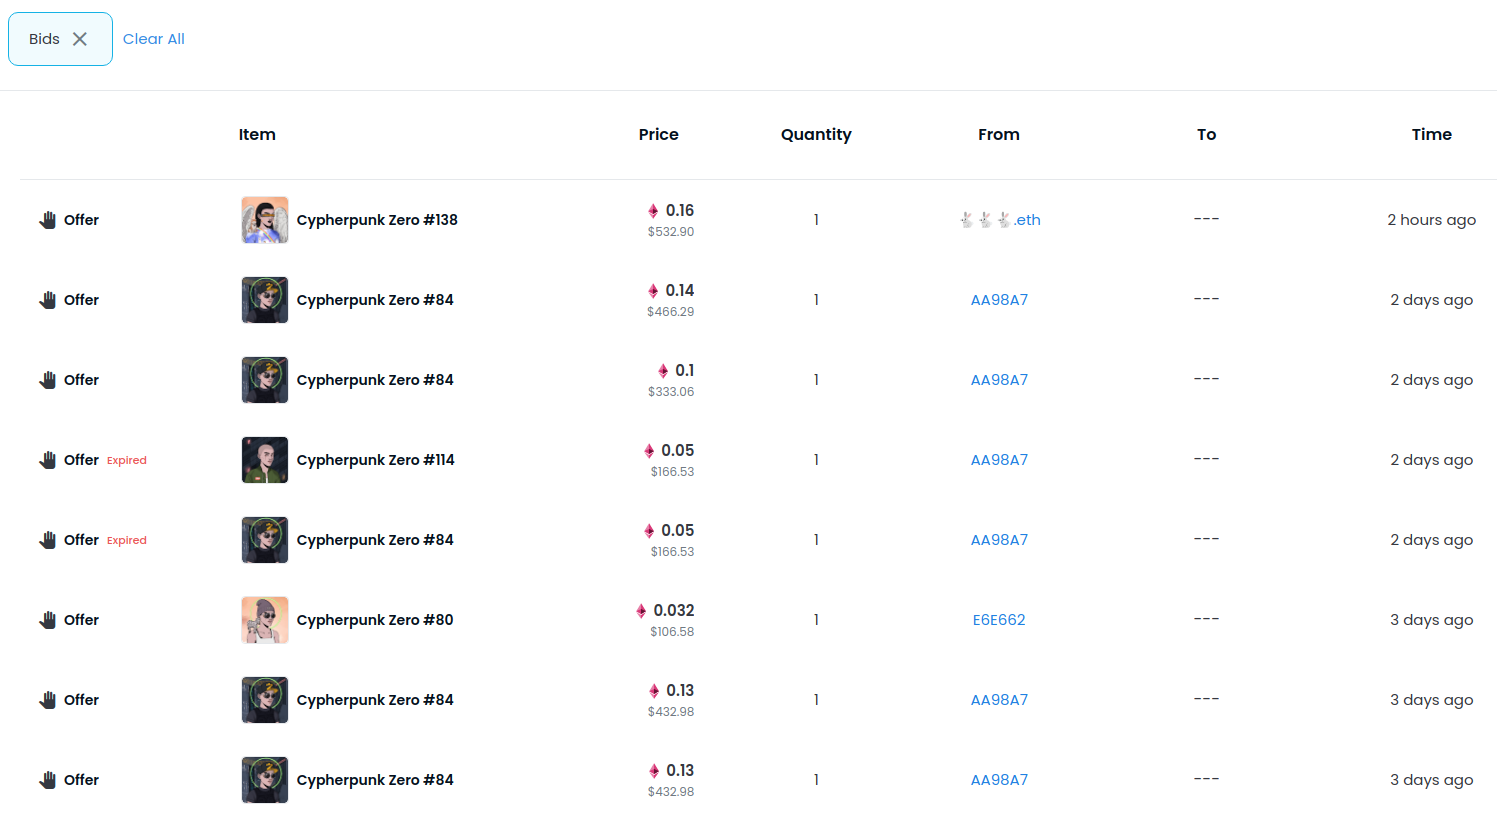Open Cypherpunk Zero #138 thumbnail
This screenshot has height=814, width=1497.
coord(265,220)
